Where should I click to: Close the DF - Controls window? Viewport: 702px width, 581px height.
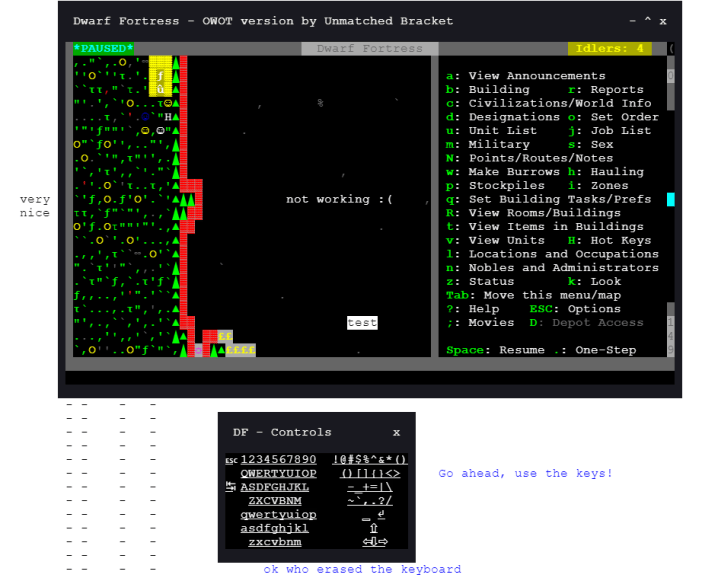(396, 433)
